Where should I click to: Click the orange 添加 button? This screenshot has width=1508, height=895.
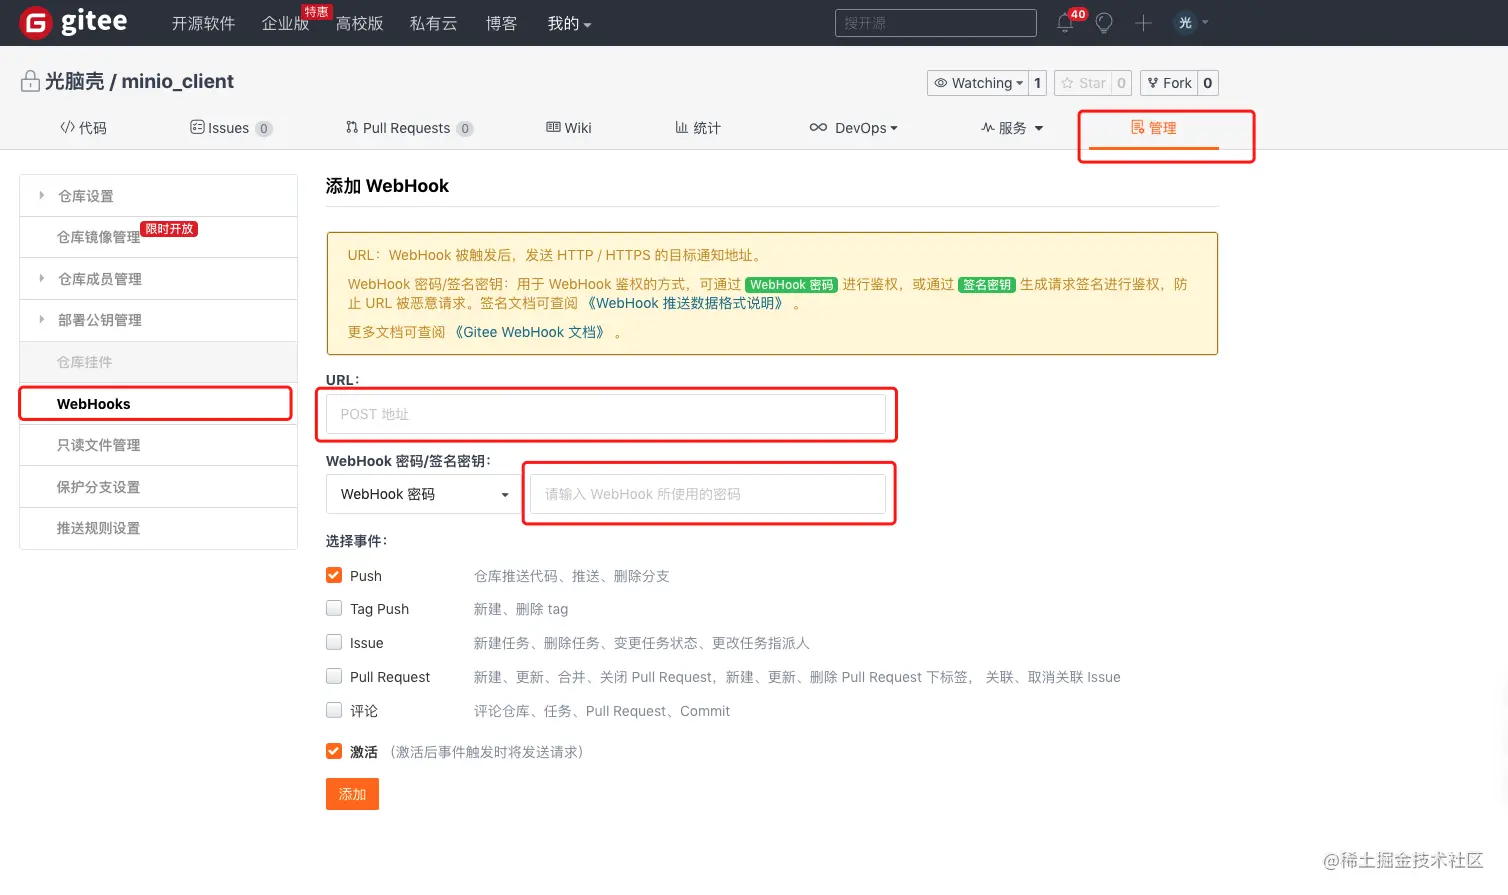coord(352,794)
